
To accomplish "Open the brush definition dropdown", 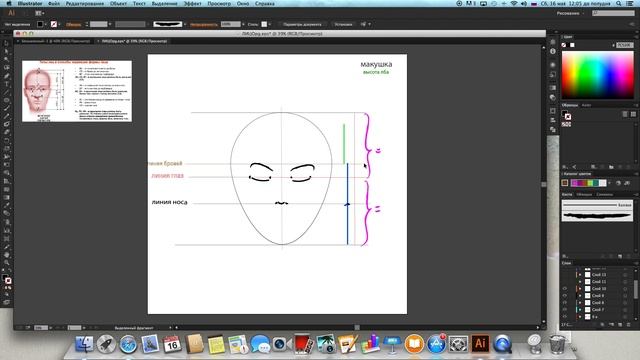I will [185, 24].
